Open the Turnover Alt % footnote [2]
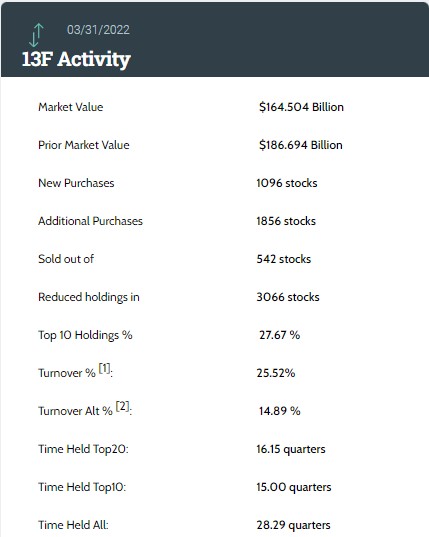This screenshot has width=429, height=537. pos(123,407)
